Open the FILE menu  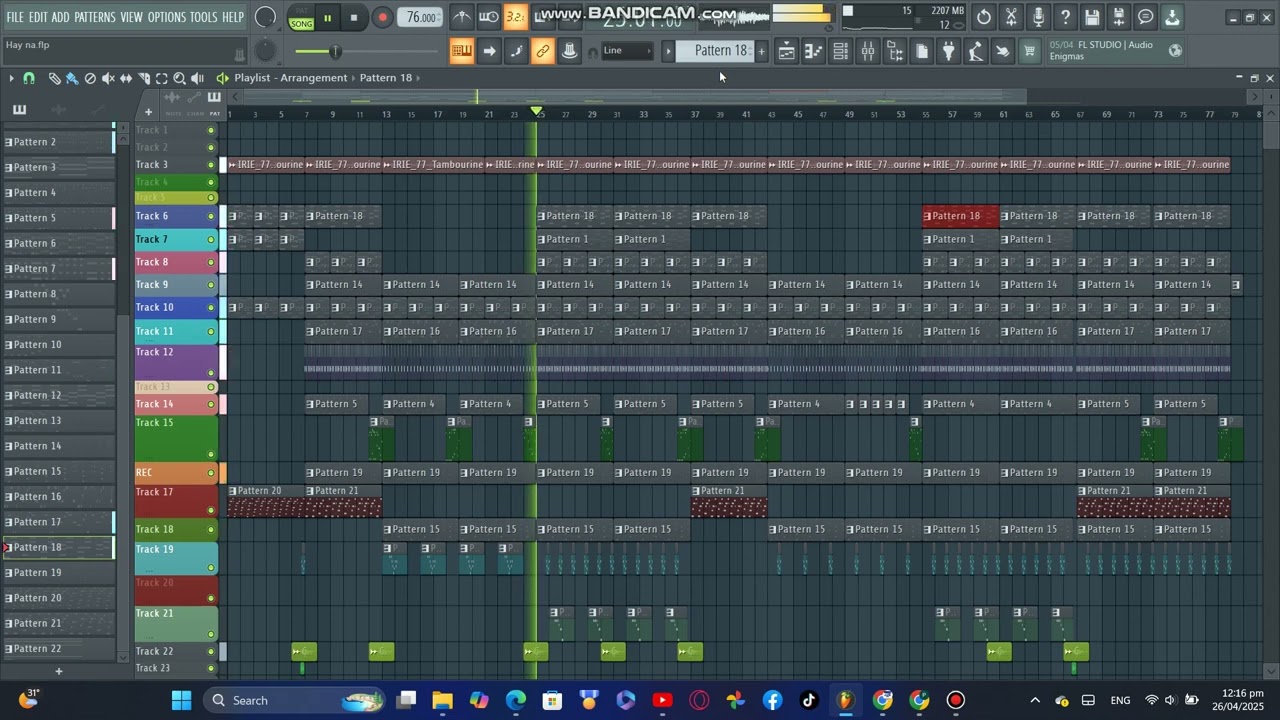click(x=15, y=17)
